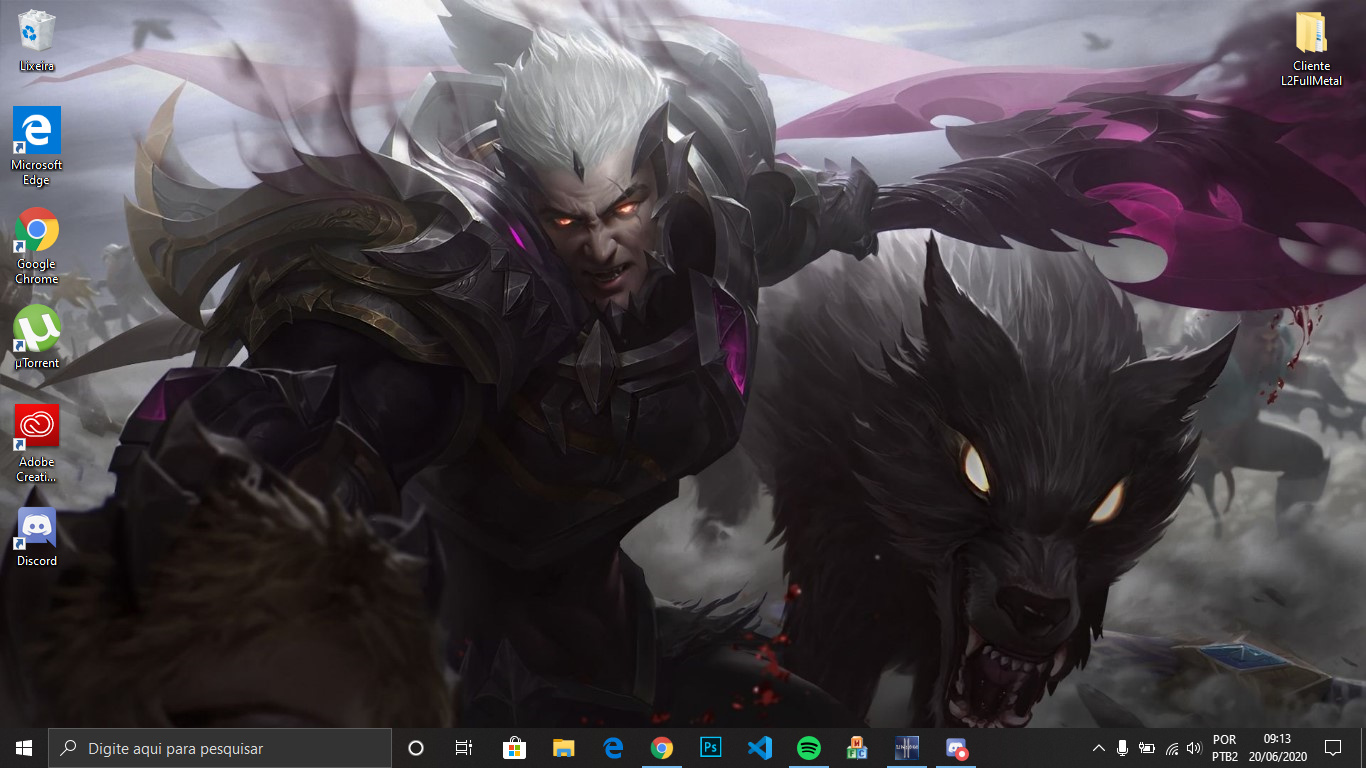1366x768 pixels.
Task: Open the notification action center
Action: coord(1332,748)
